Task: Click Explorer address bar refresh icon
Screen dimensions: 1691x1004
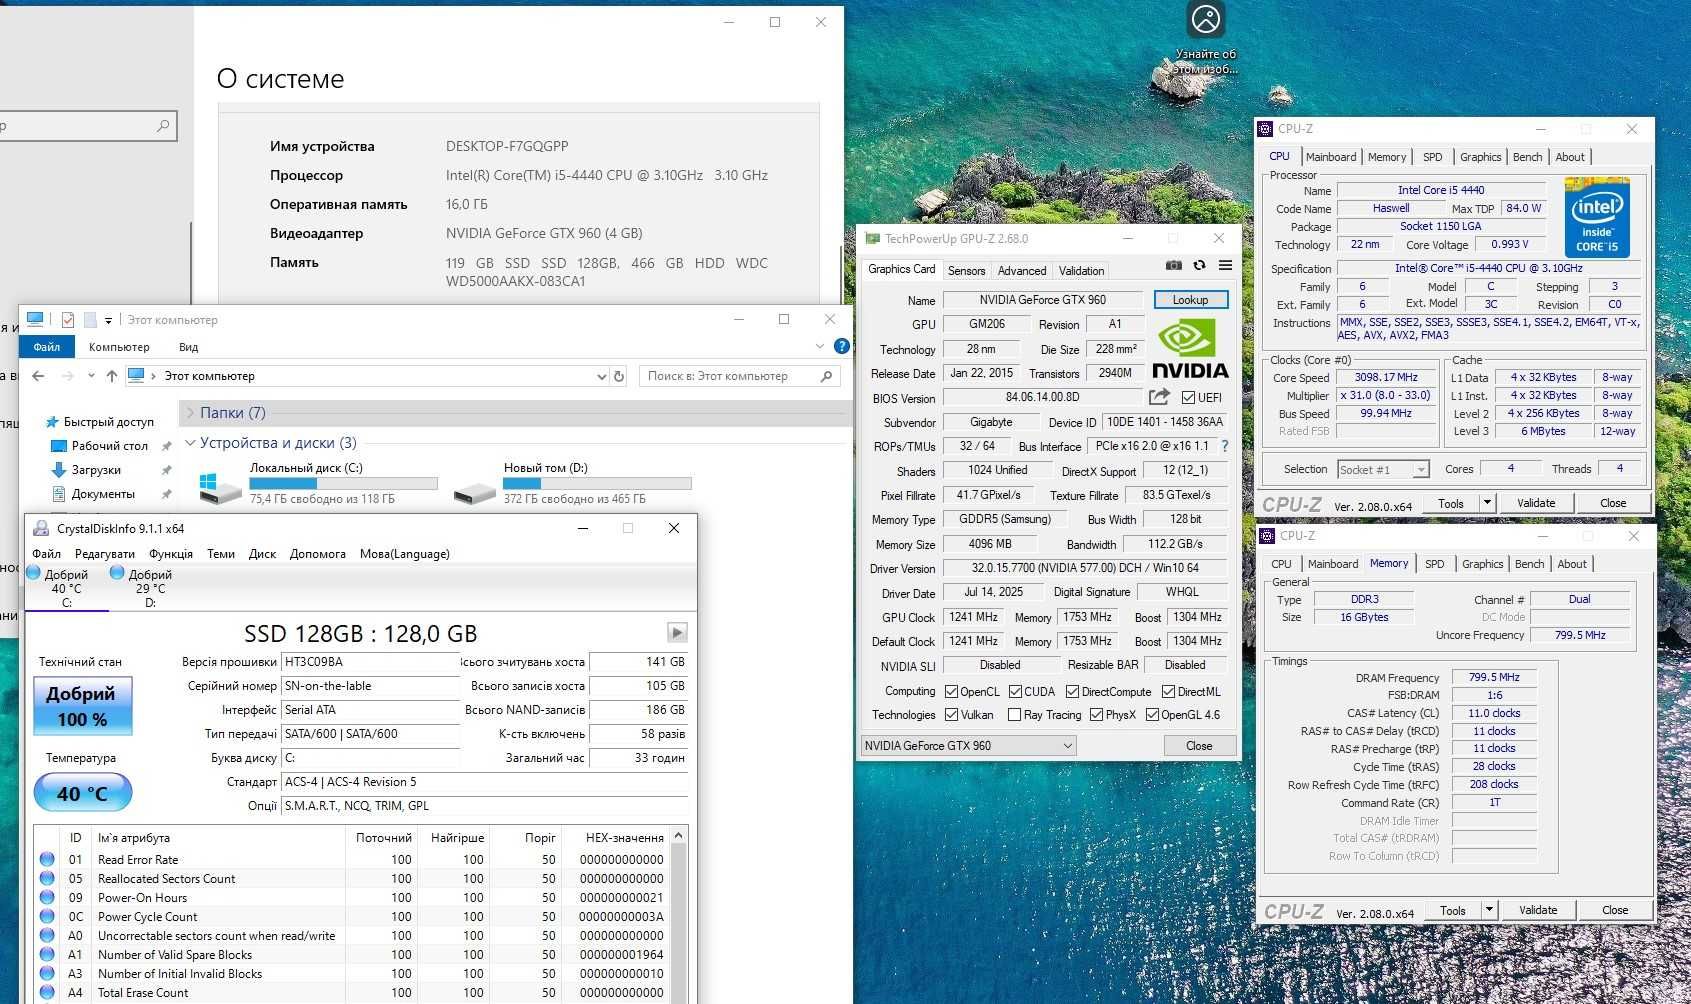Action: click(x=619, y=376)
